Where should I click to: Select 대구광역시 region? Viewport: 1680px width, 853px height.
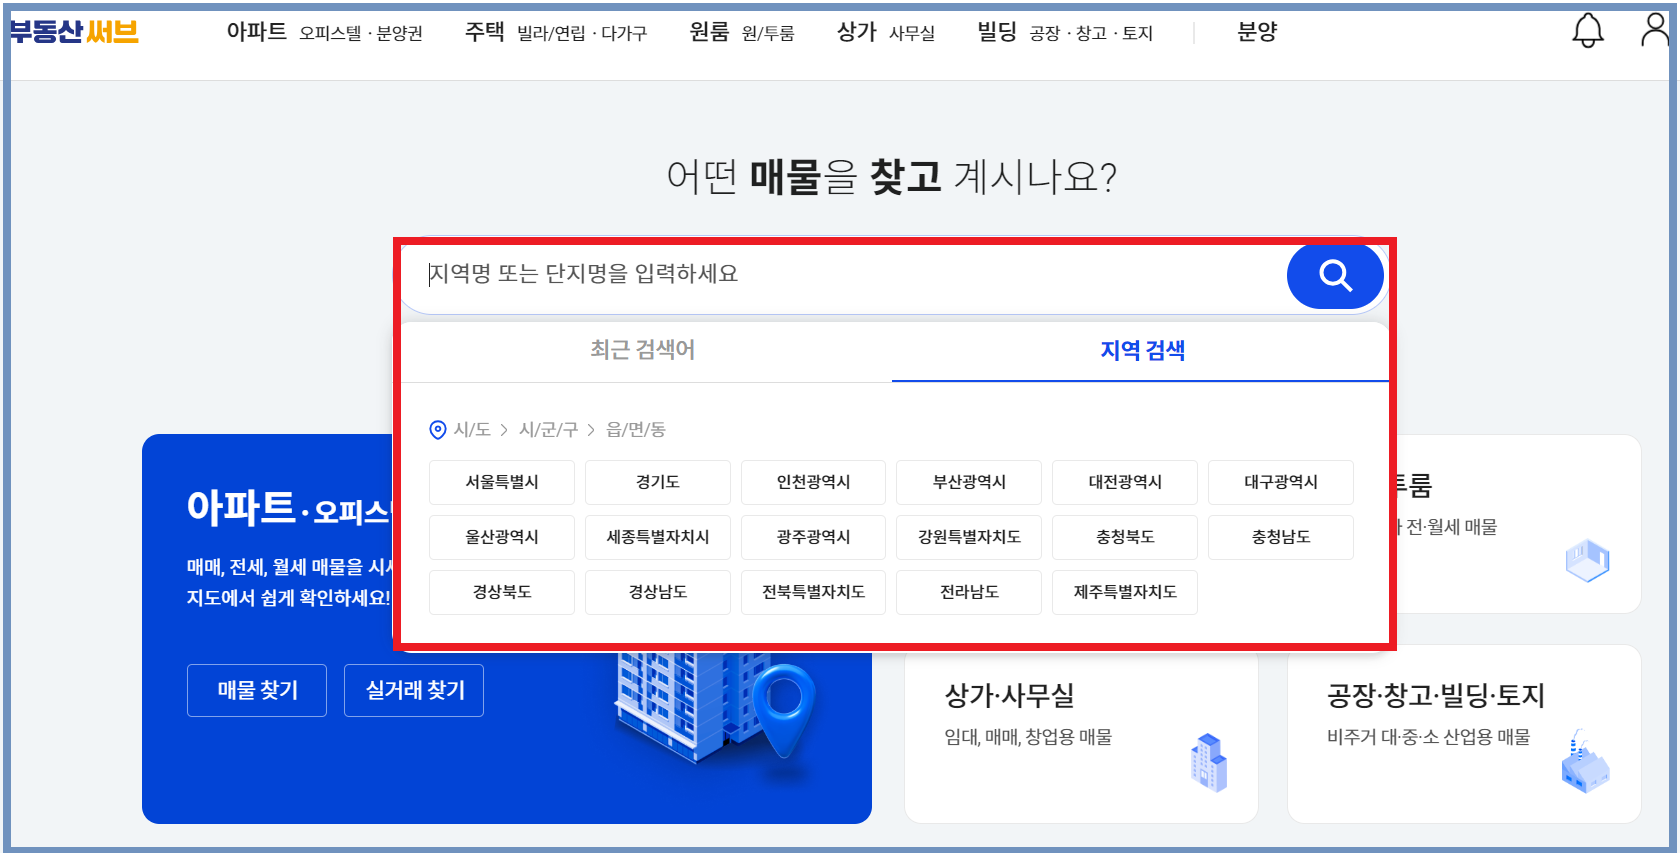pyautogui.click(x=1281, y=482)
